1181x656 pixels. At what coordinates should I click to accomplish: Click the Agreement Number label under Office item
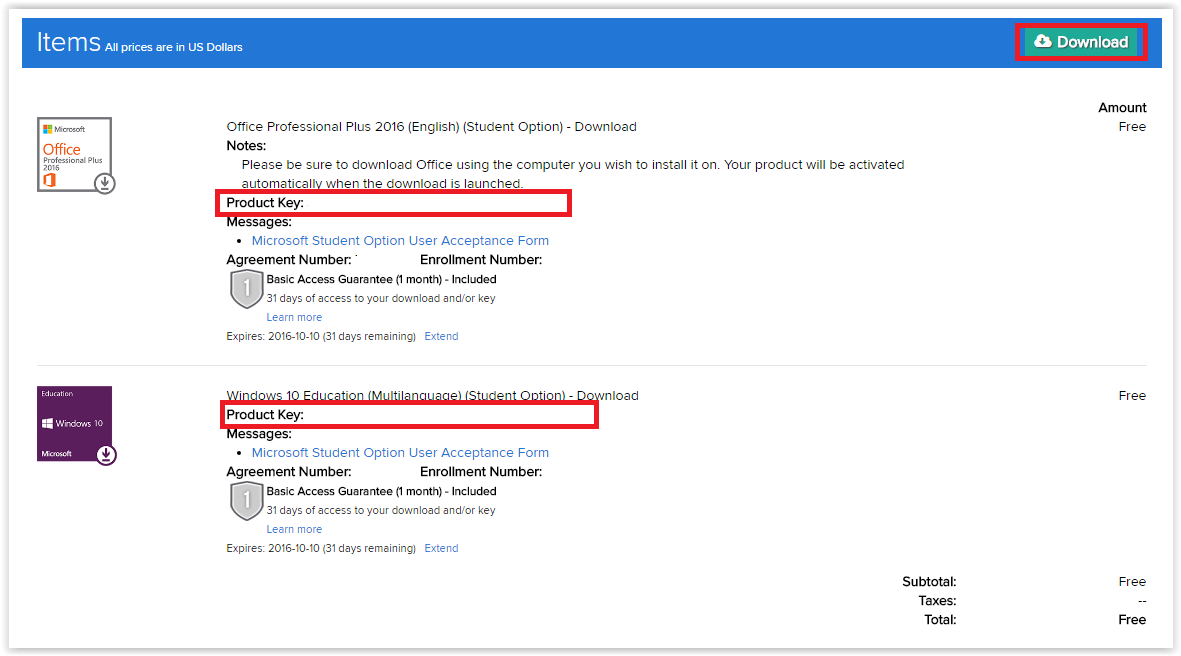pyautogui.click(x=288, y=260)
